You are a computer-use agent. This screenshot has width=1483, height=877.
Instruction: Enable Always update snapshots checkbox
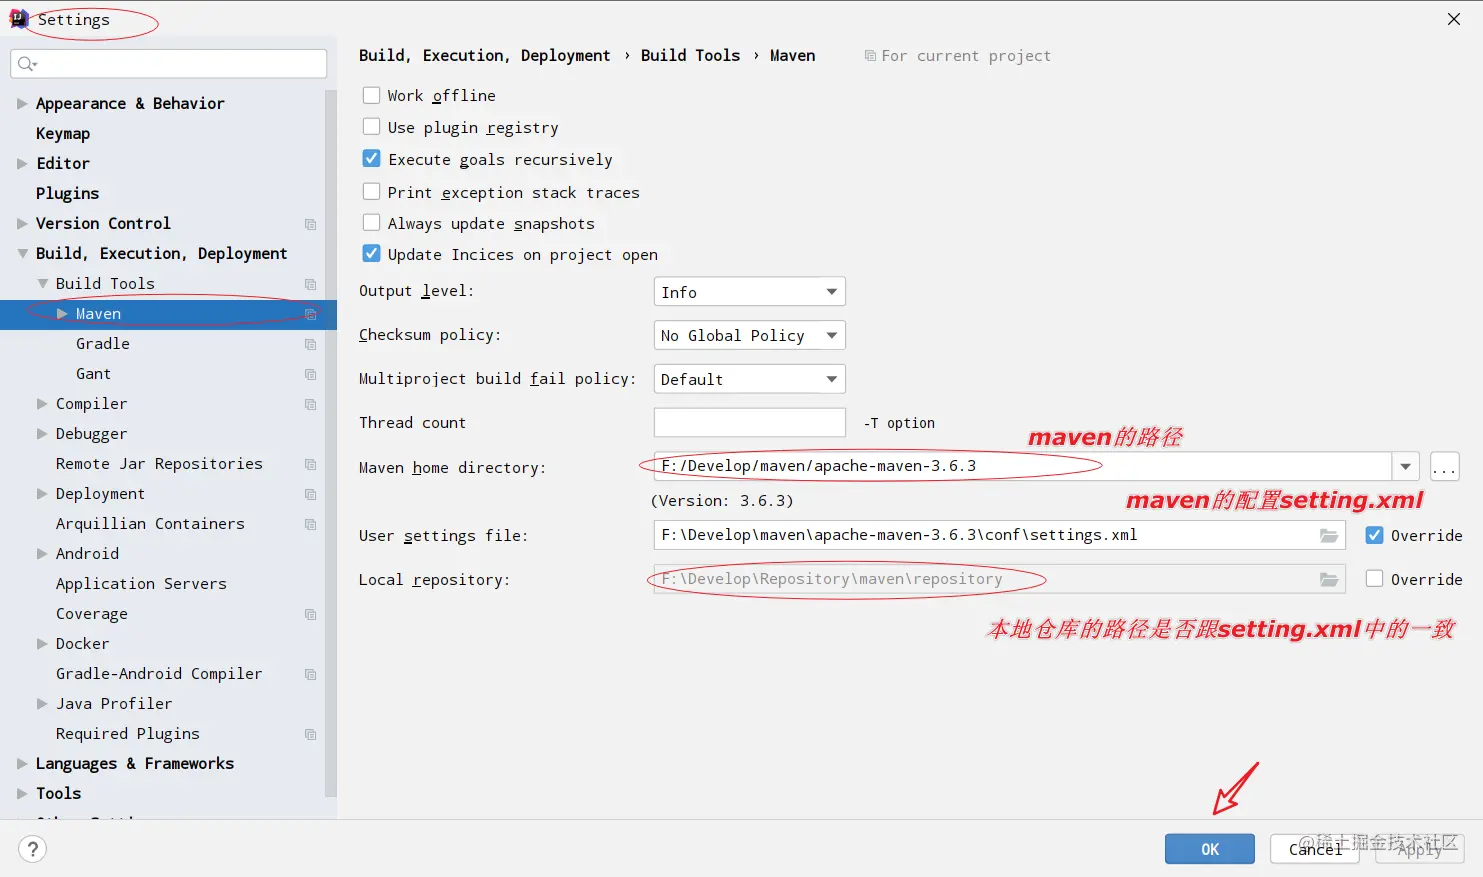click(x=371, y=223)
